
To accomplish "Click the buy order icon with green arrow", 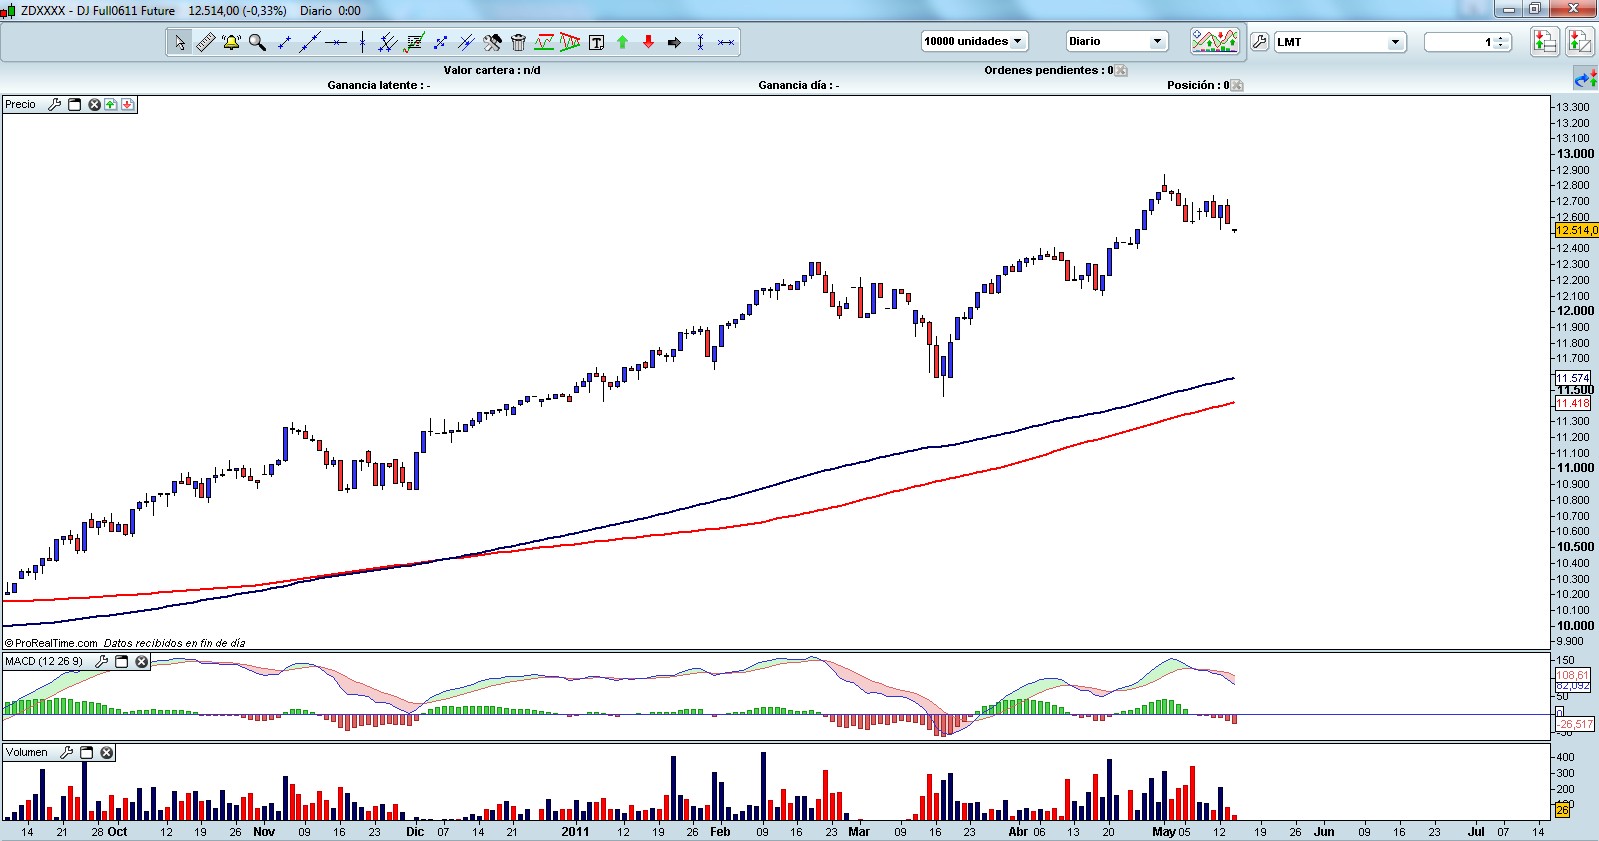I will [1545, 41].
